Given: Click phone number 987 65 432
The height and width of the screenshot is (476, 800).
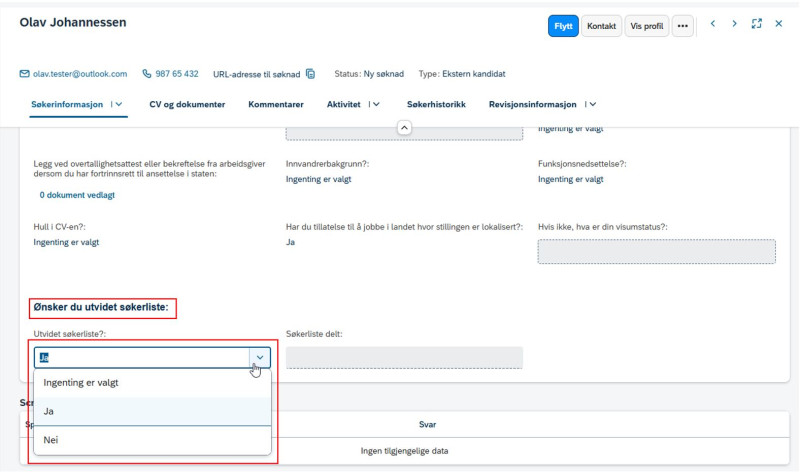Looking at the screenshot, I should click(x=177, y=74).
